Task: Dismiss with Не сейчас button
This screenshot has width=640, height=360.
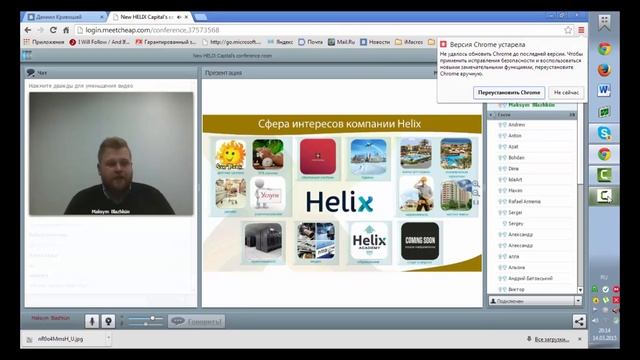Action: click(566, 93)
